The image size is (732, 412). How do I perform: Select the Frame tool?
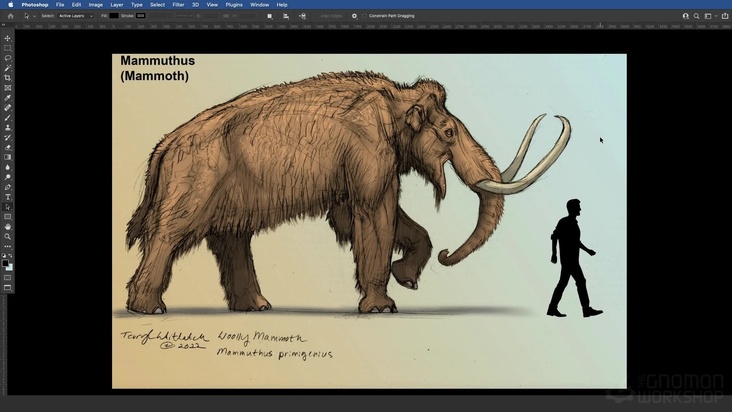click(7, 88)
